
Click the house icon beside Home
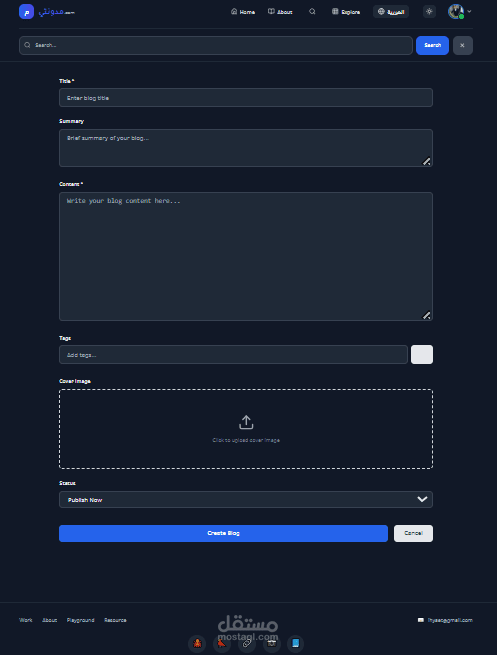(x=234, y=11)
